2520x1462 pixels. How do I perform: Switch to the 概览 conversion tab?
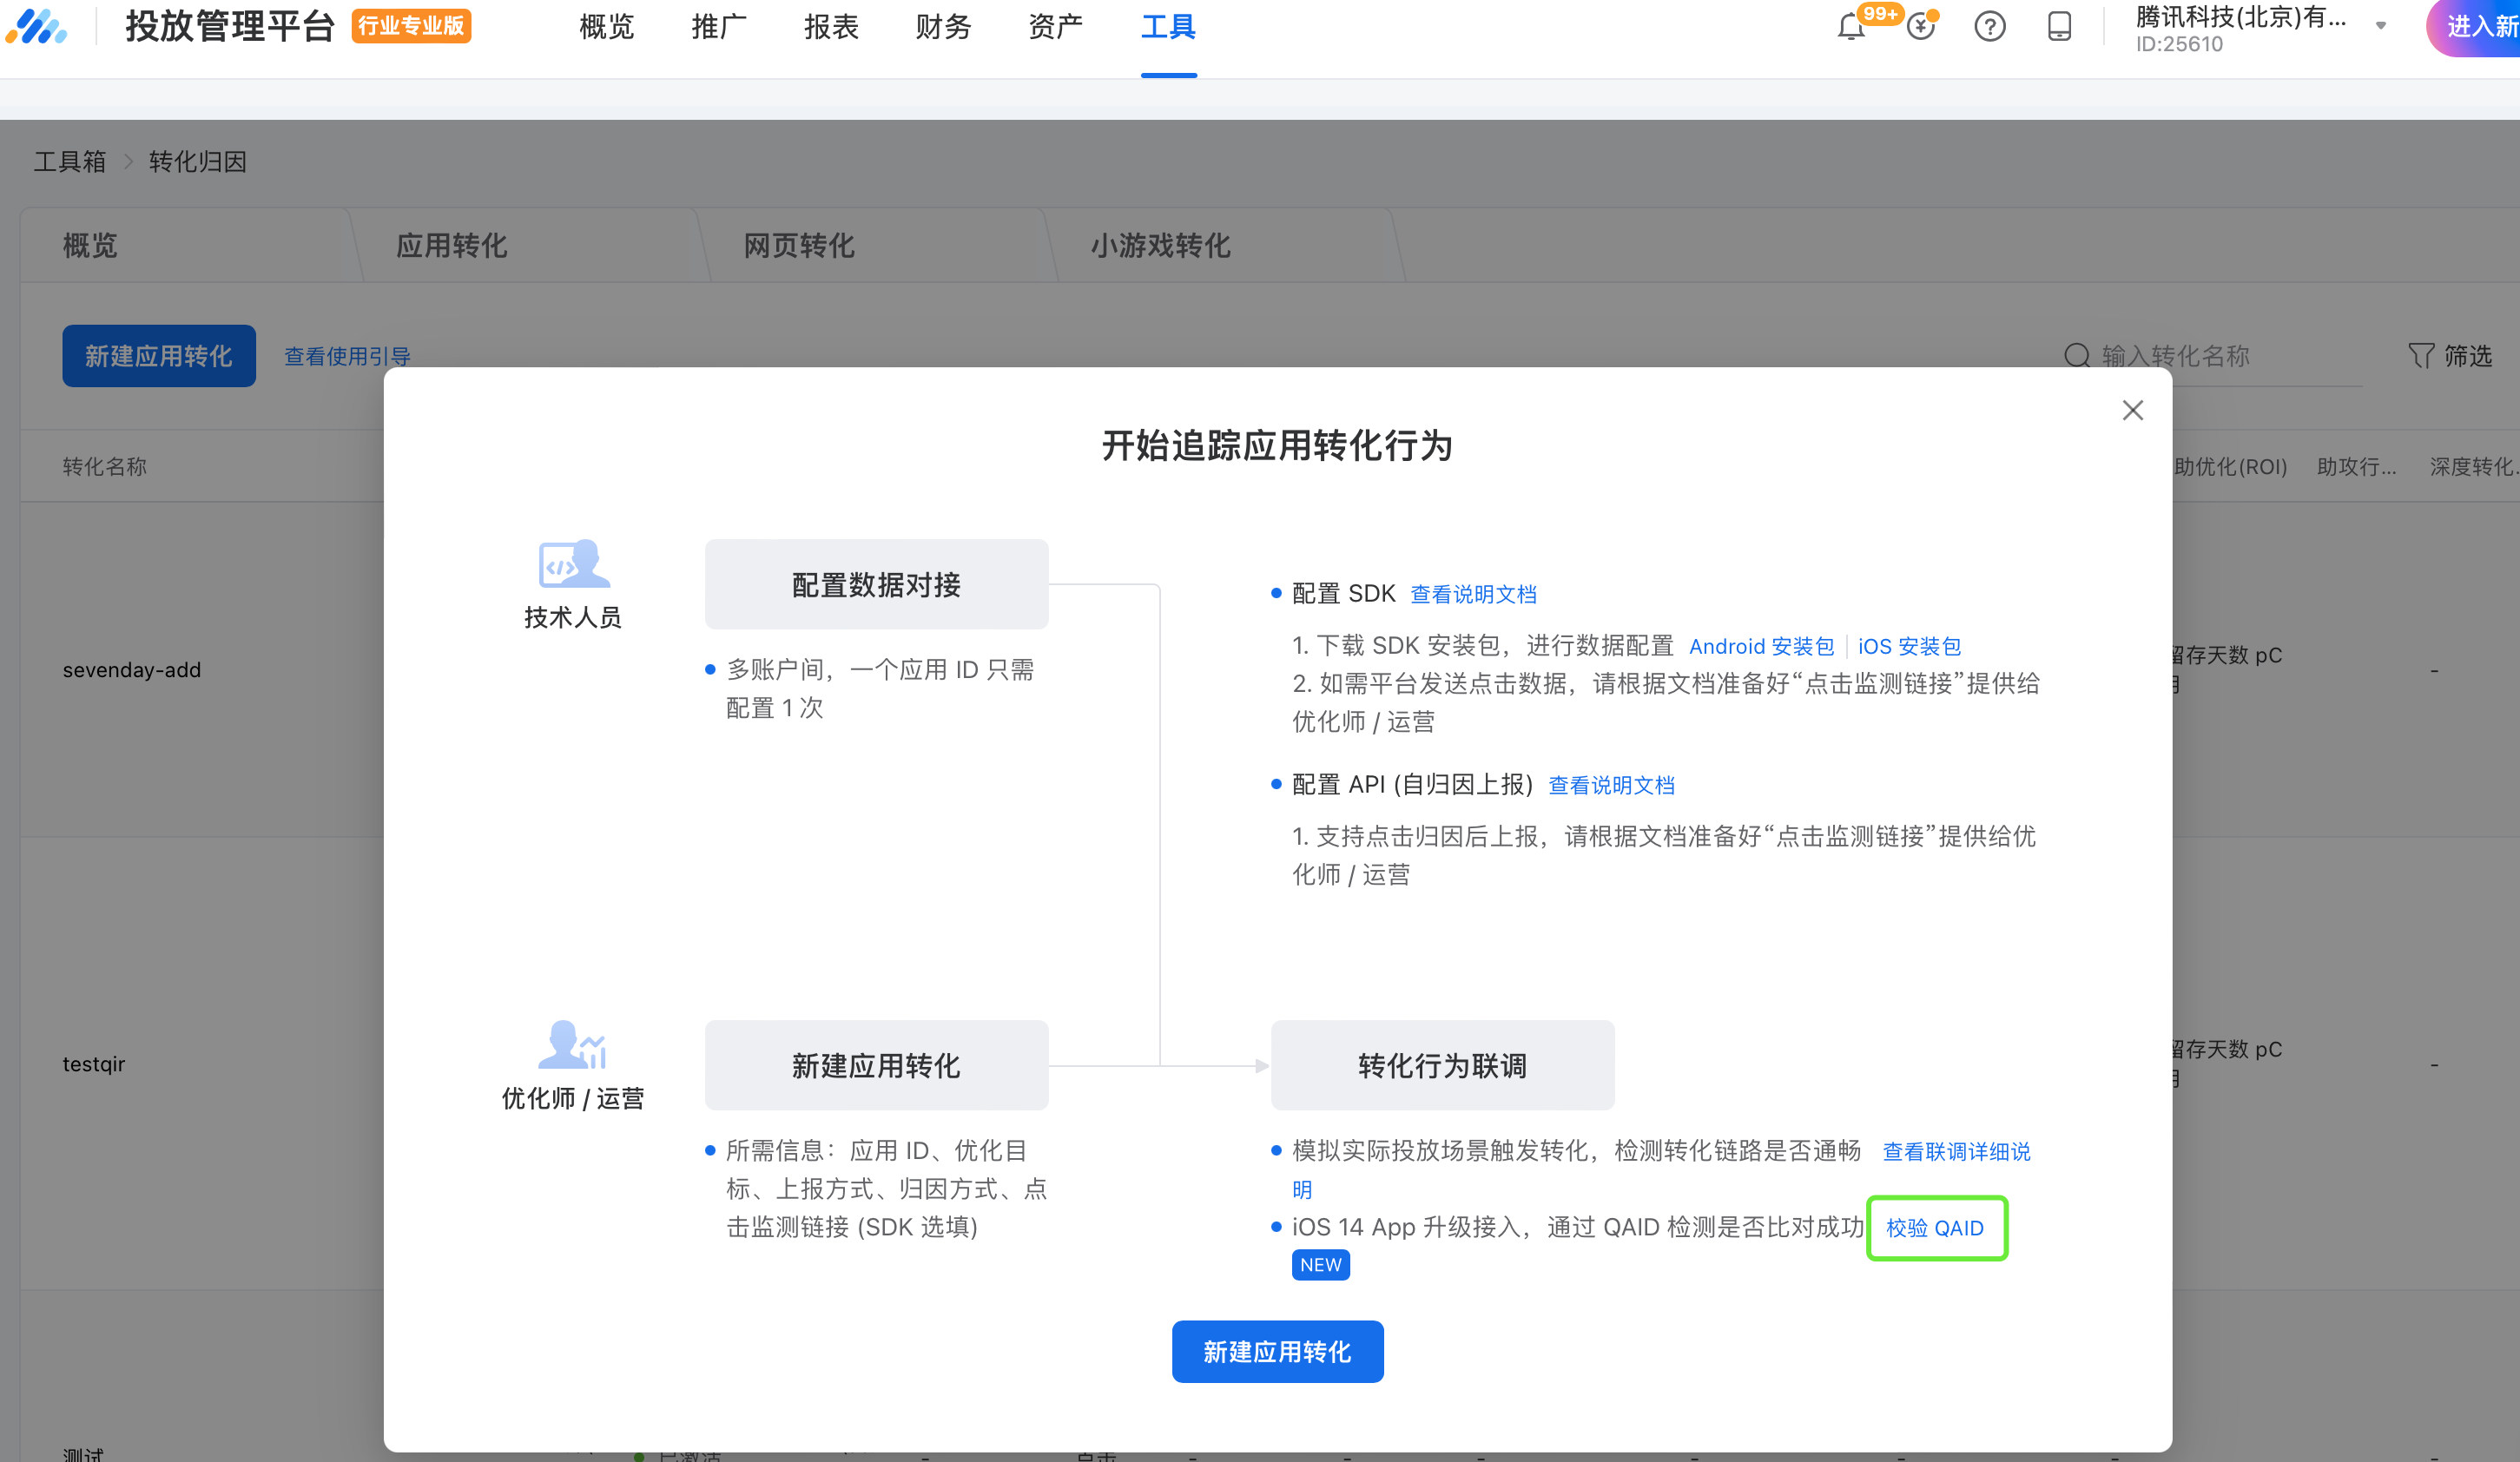pos(90,246)
